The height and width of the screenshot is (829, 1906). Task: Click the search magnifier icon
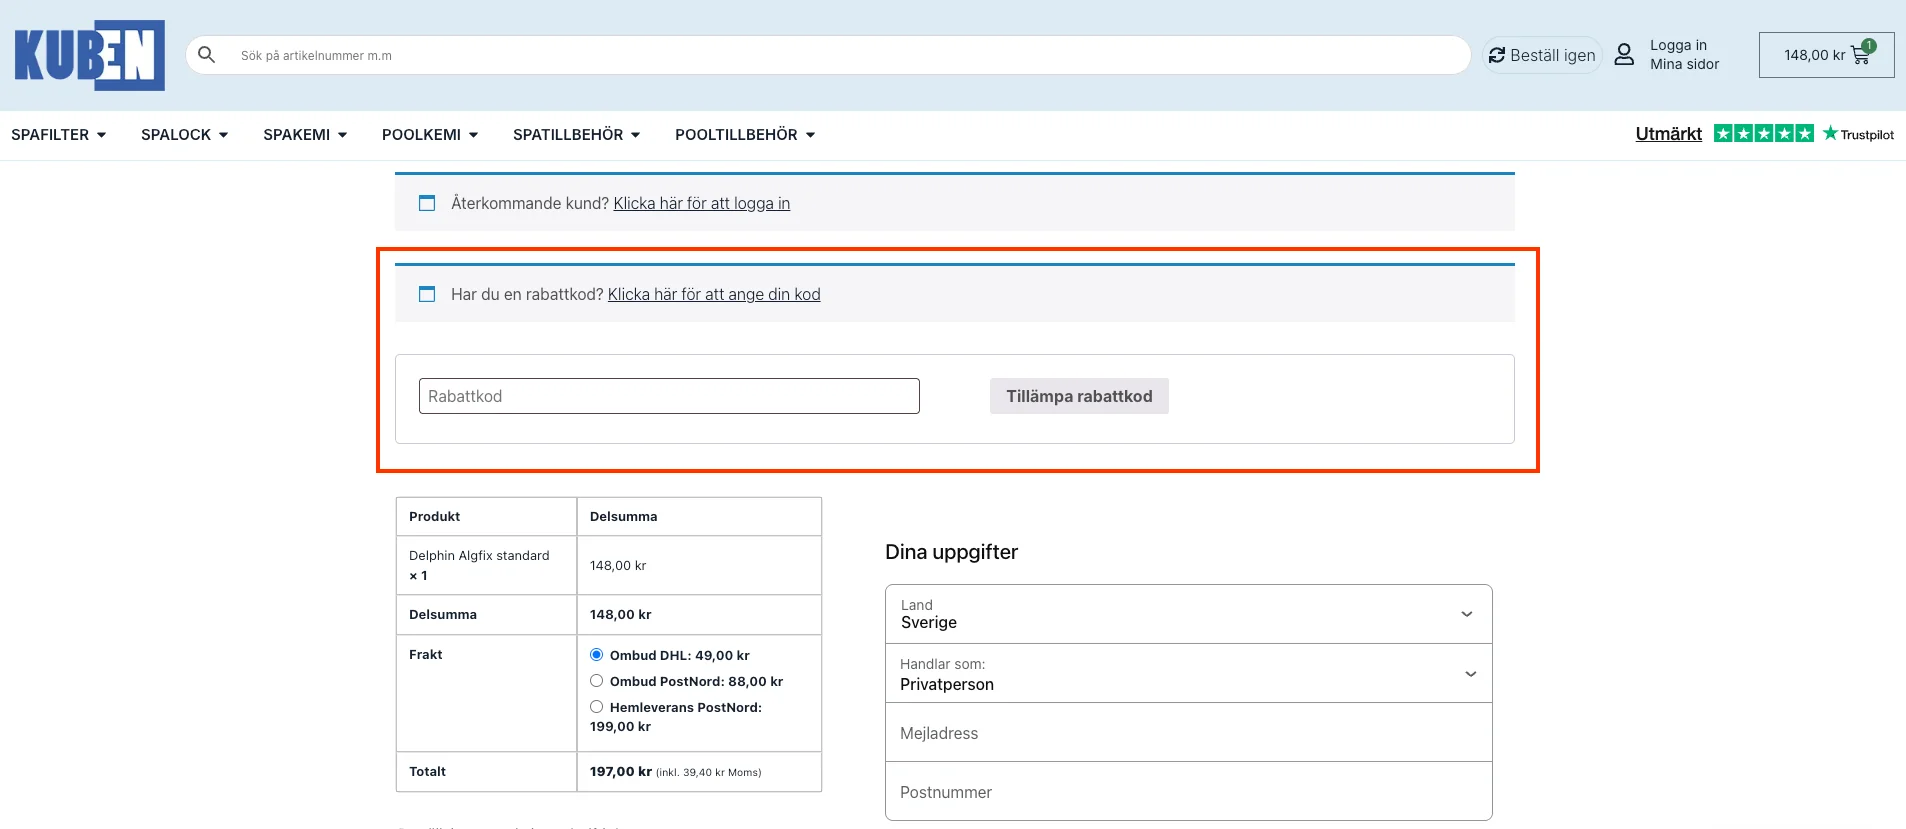[x=207, y=55]
